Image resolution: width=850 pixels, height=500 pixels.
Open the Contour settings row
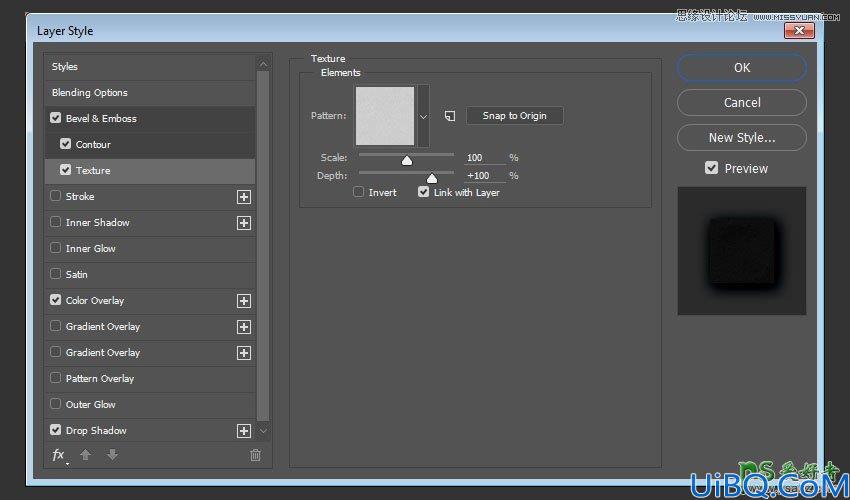click(x=150, y=145)
